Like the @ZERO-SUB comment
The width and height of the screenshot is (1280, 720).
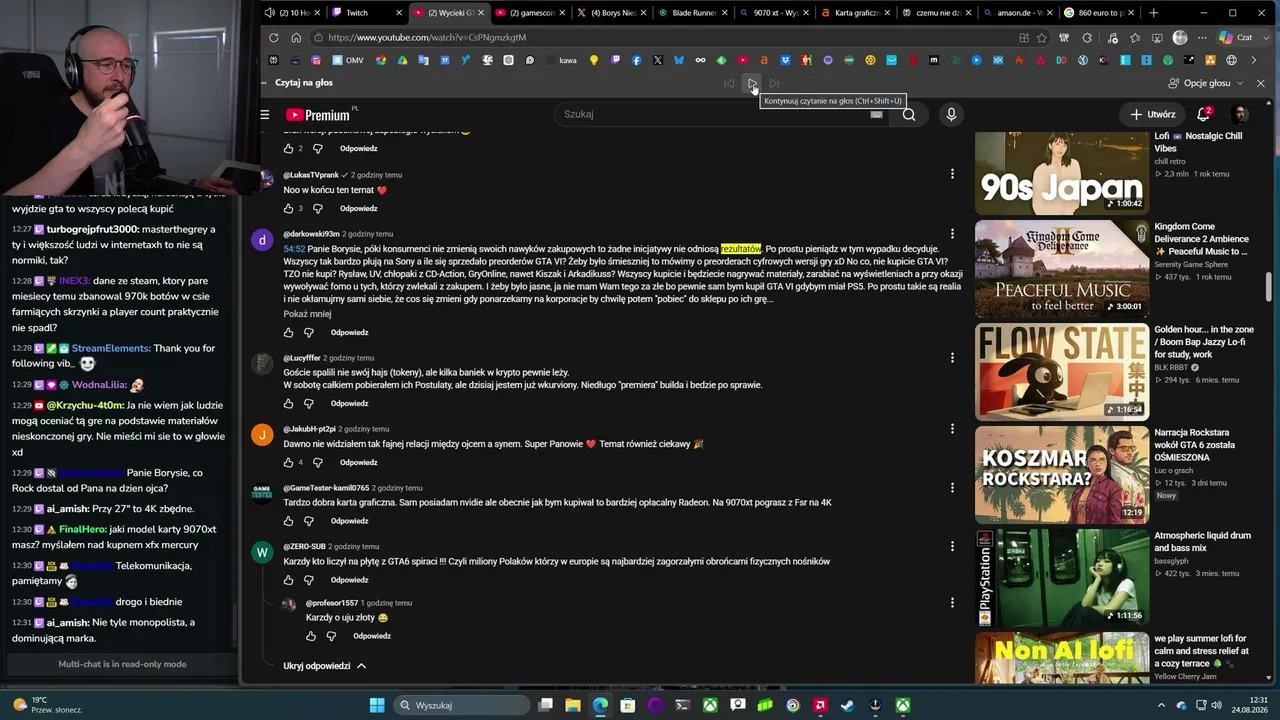point(288,580)
